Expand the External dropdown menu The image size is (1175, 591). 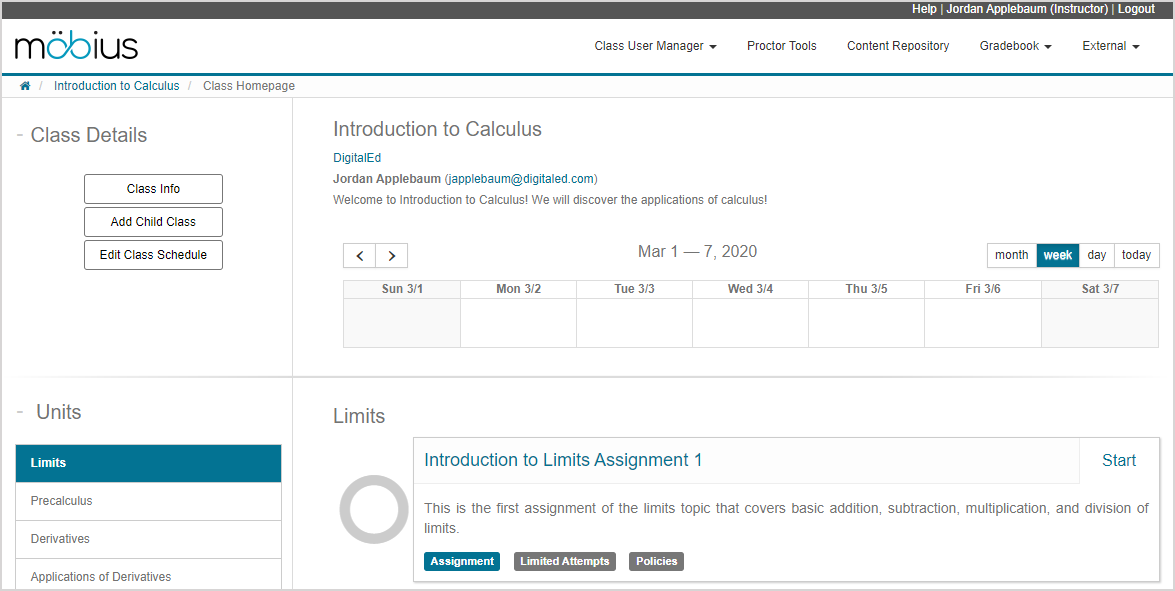tap(1110, 46)
